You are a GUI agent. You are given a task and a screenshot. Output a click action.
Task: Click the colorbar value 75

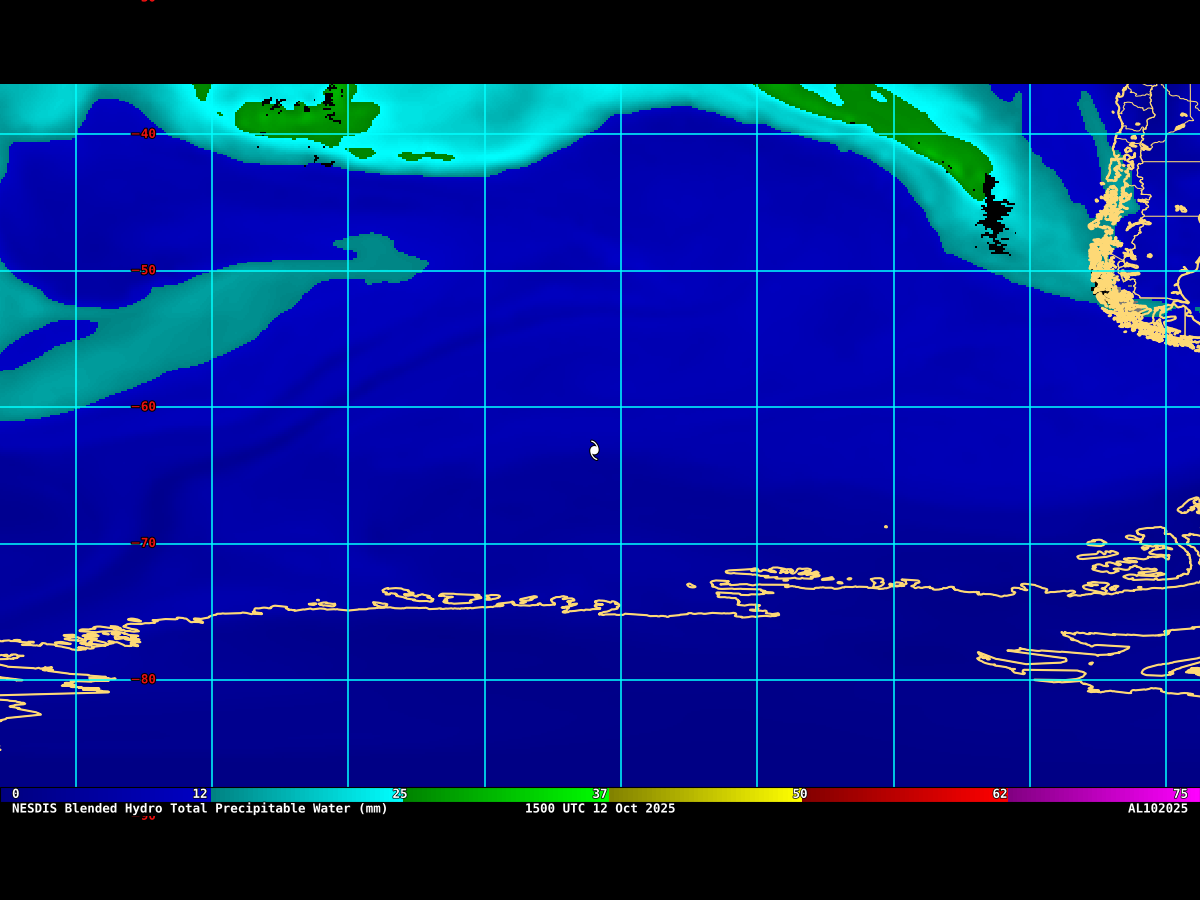click(1180, 794)
